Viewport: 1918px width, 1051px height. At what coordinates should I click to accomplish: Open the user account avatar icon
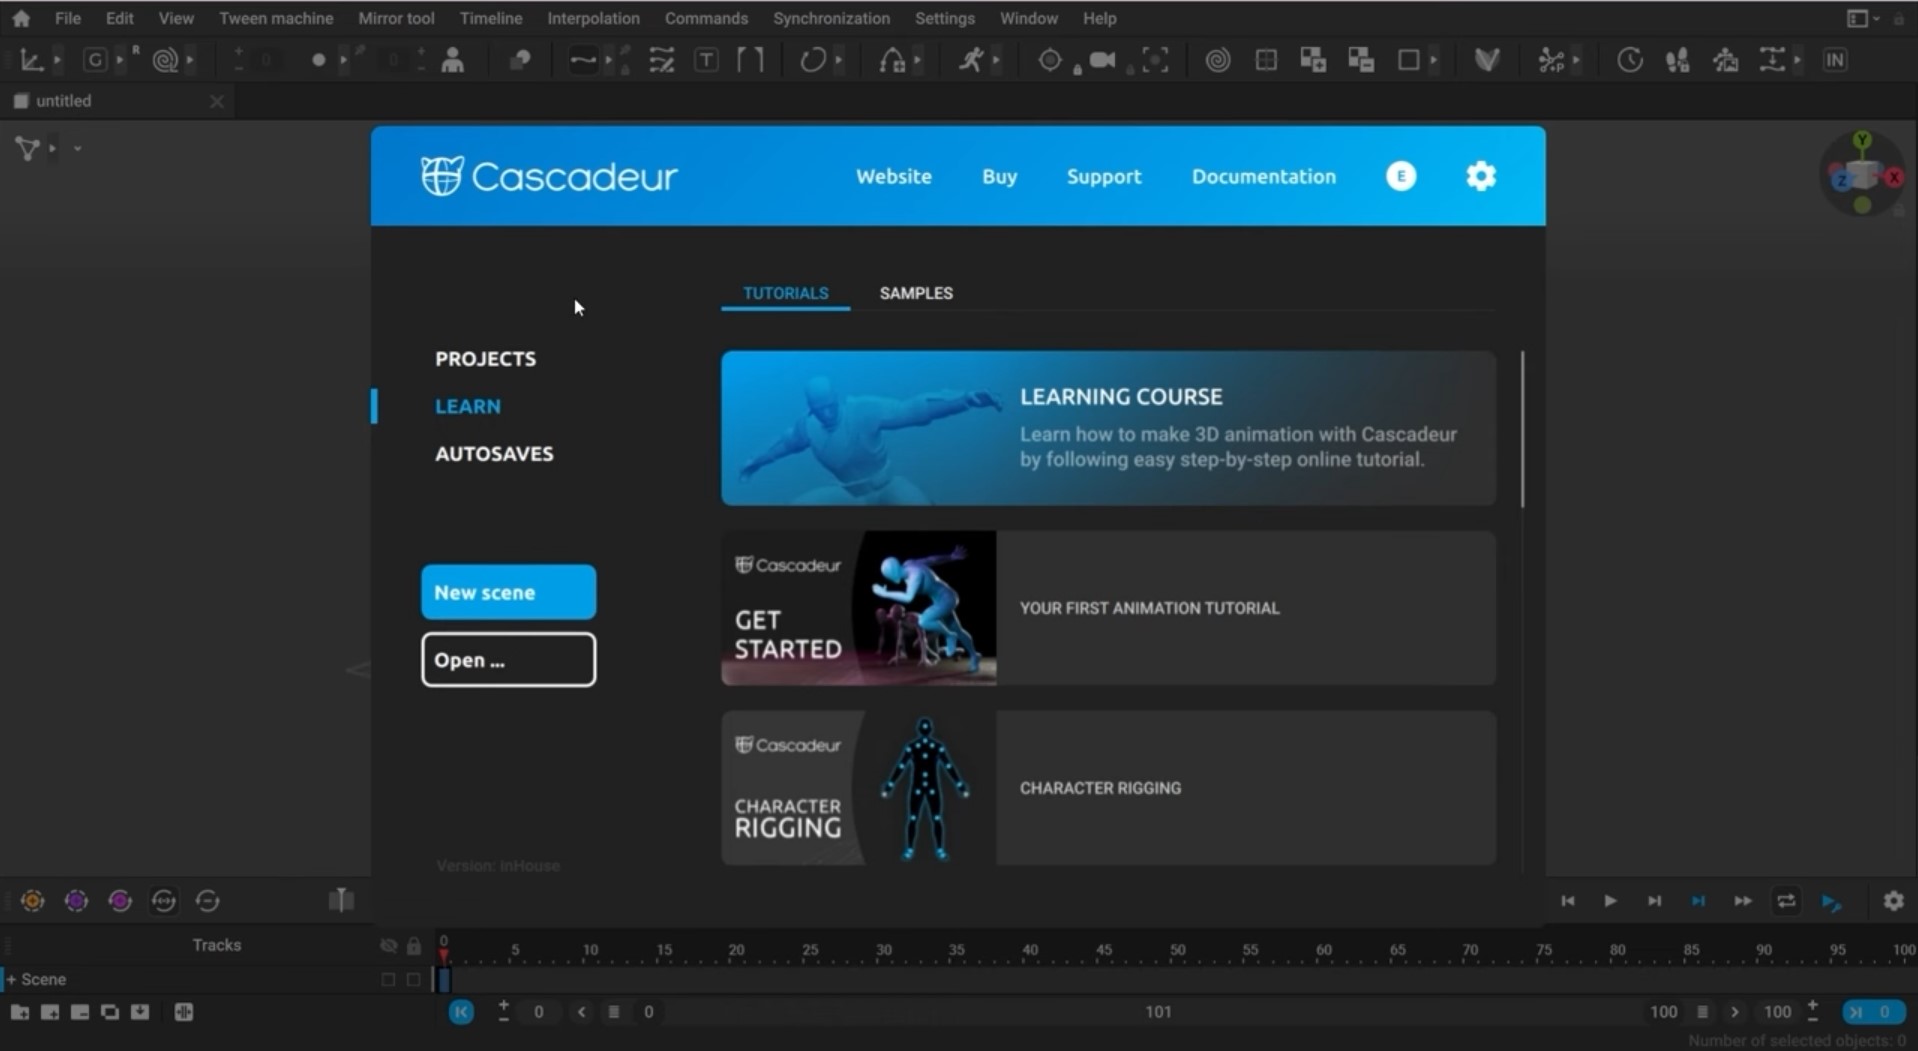(1400, 176)
